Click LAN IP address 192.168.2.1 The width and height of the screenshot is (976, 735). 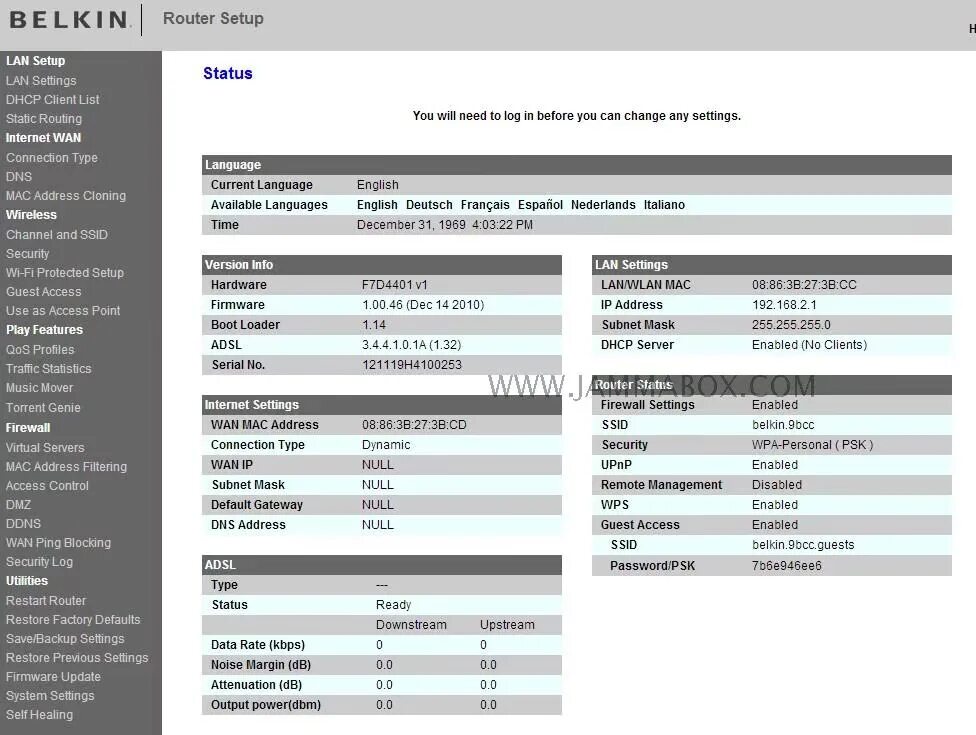[784, 305]
